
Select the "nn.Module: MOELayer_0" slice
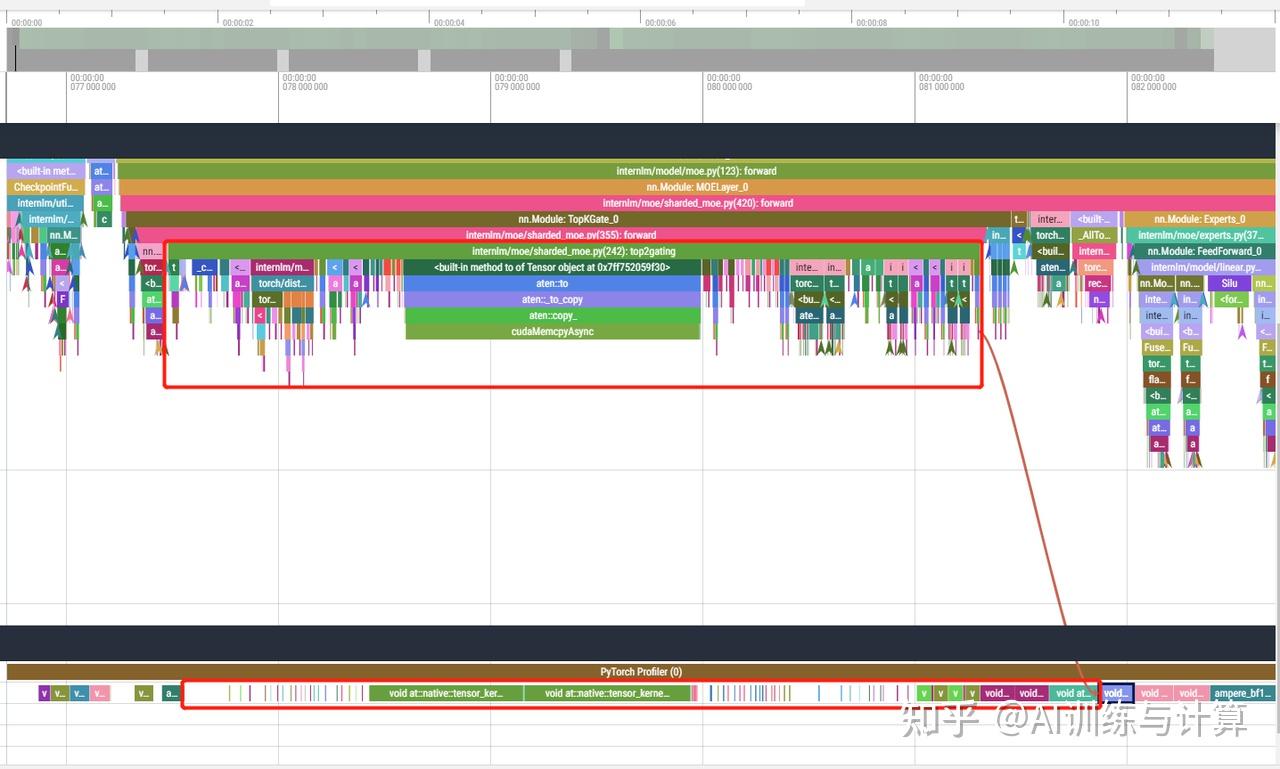[x=695, y=187]
